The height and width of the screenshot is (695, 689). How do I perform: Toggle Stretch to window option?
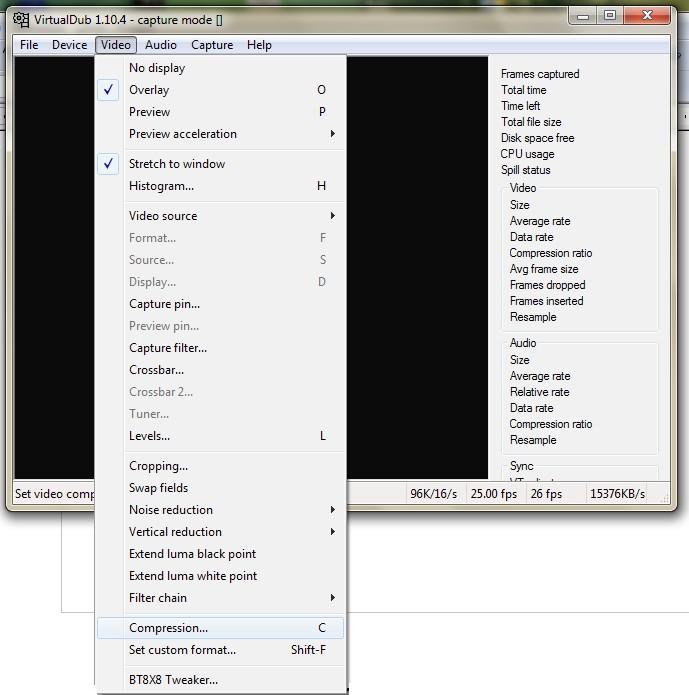(x=220, y=164)
